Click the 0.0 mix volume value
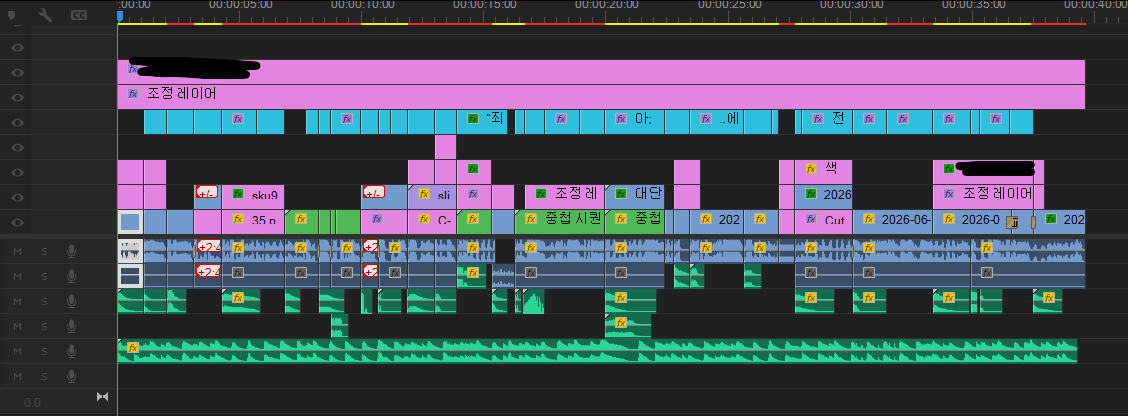Image resolution: width=1128 pixels, height=416 pixels. [x=32, y=402]
